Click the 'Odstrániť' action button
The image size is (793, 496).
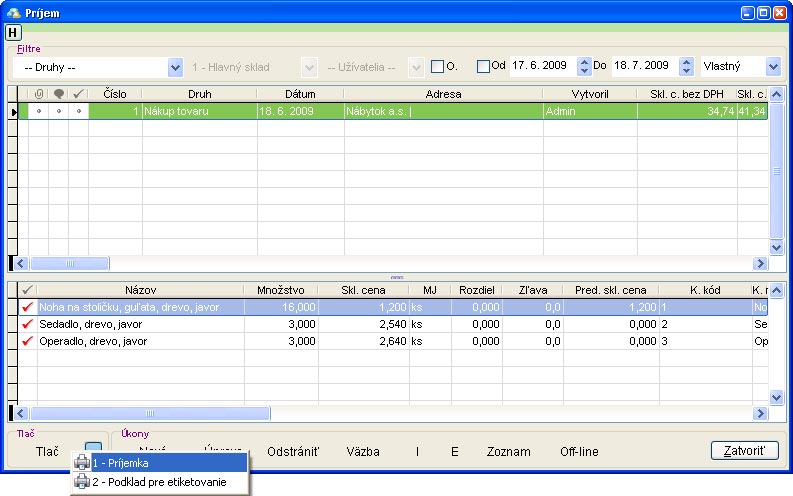click(x=293, y=452)
